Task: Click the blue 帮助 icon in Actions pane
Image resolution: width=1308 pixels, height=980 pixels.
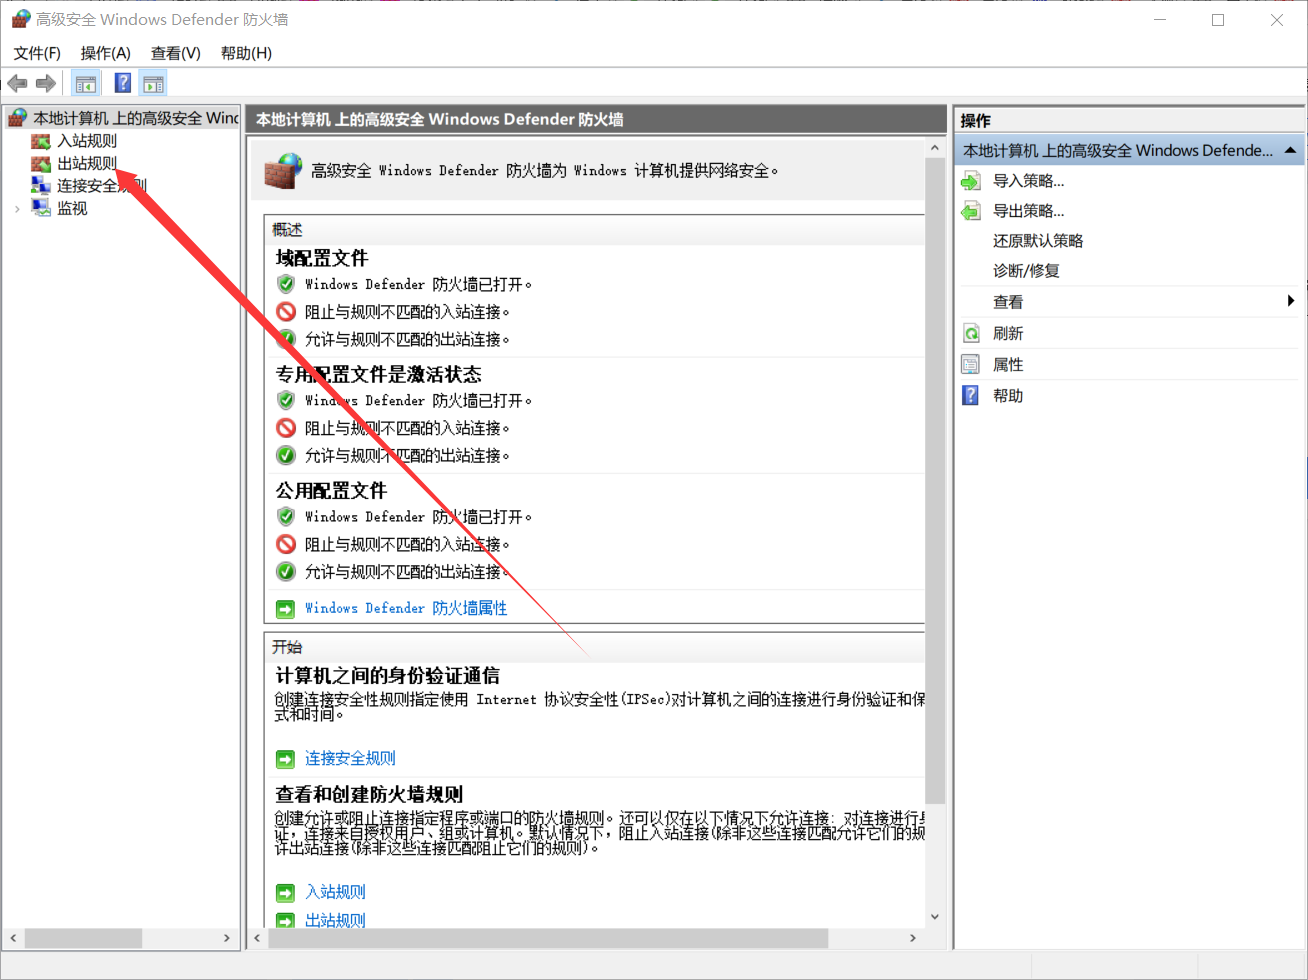Action: [970, 395]
